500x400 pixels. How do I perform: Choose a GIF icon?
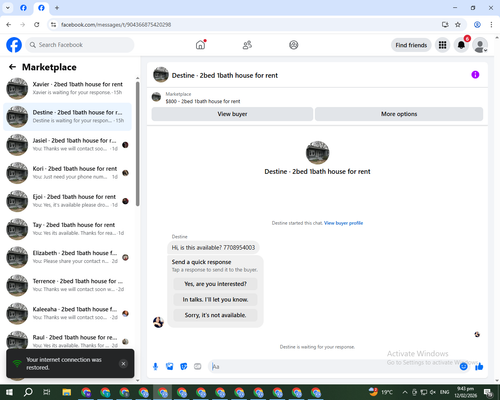click(x=198, y=367)
